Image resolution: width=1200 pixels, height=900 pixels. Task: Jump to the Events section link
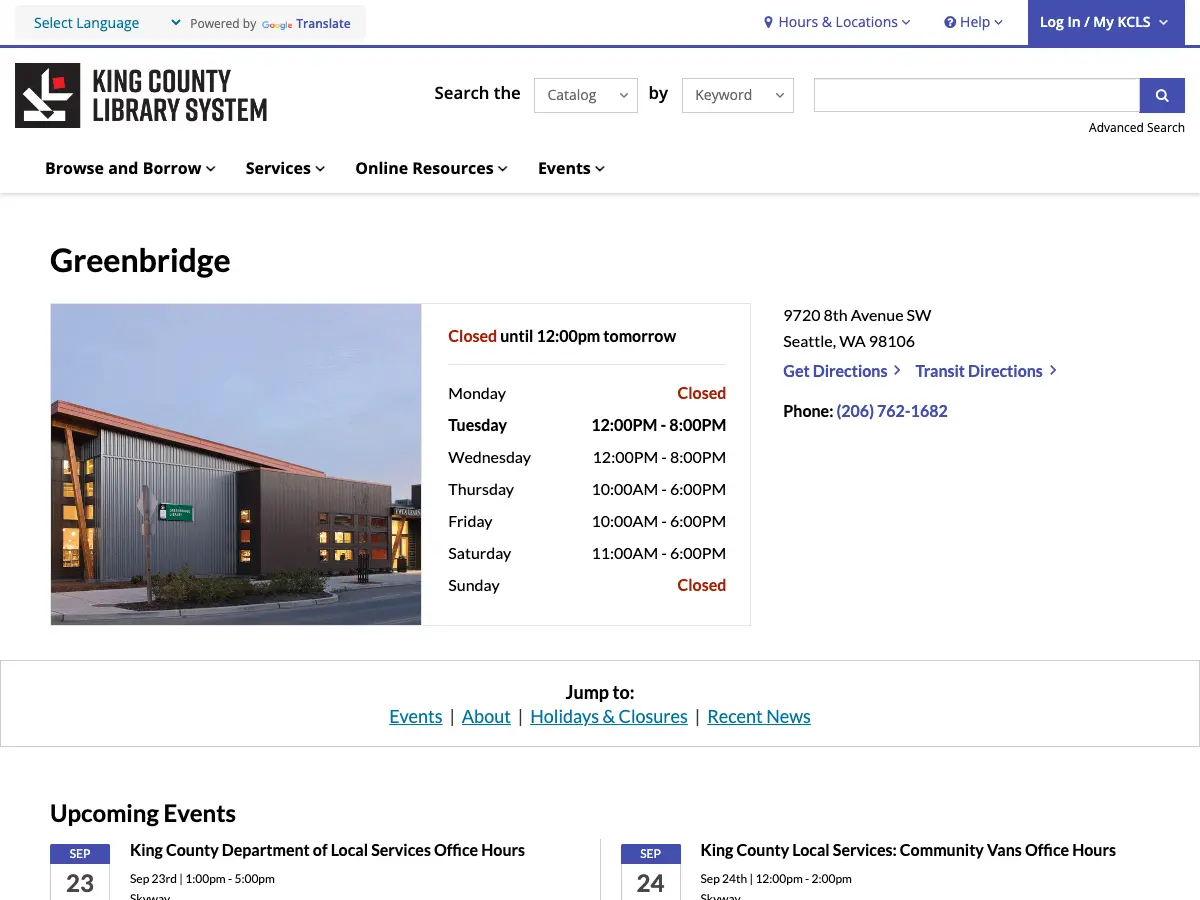(x=416, y=717)
